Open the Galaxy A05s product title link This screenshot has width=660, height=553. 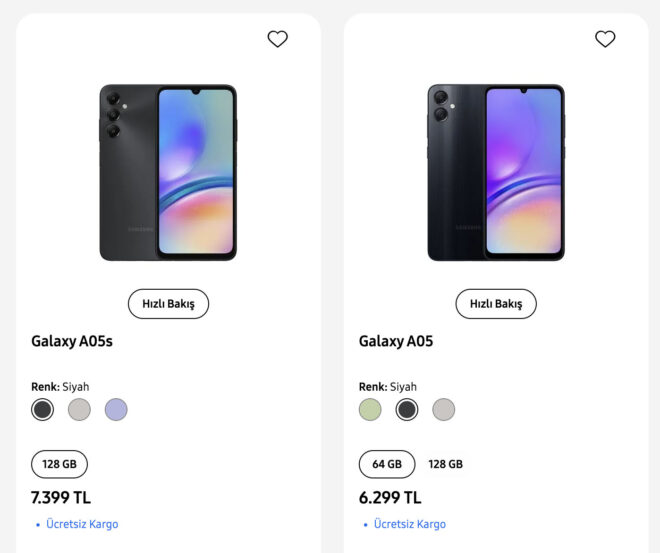[x=72, y=341]
